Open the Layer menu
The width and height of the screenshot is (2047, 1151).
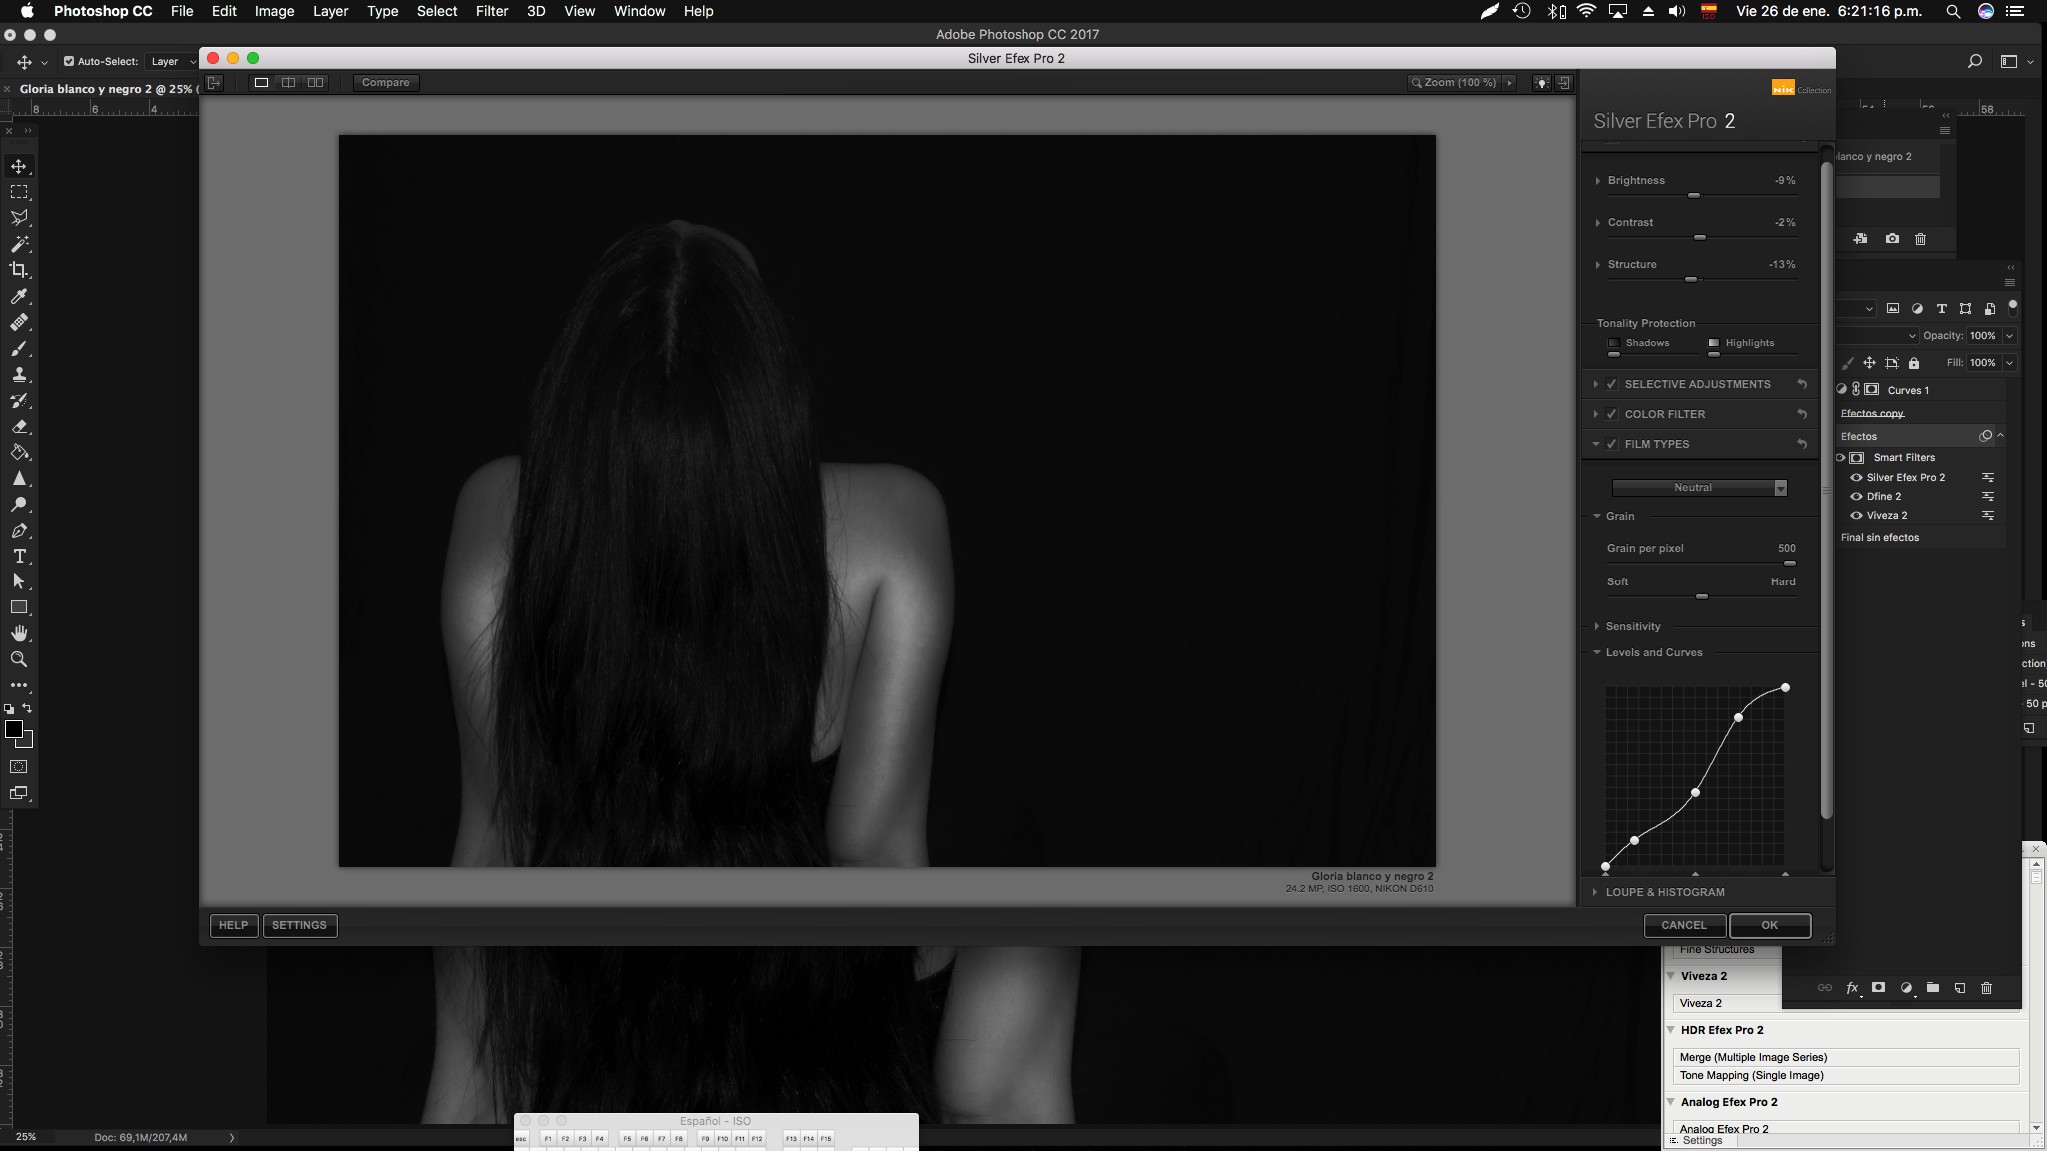pos(330,11)
